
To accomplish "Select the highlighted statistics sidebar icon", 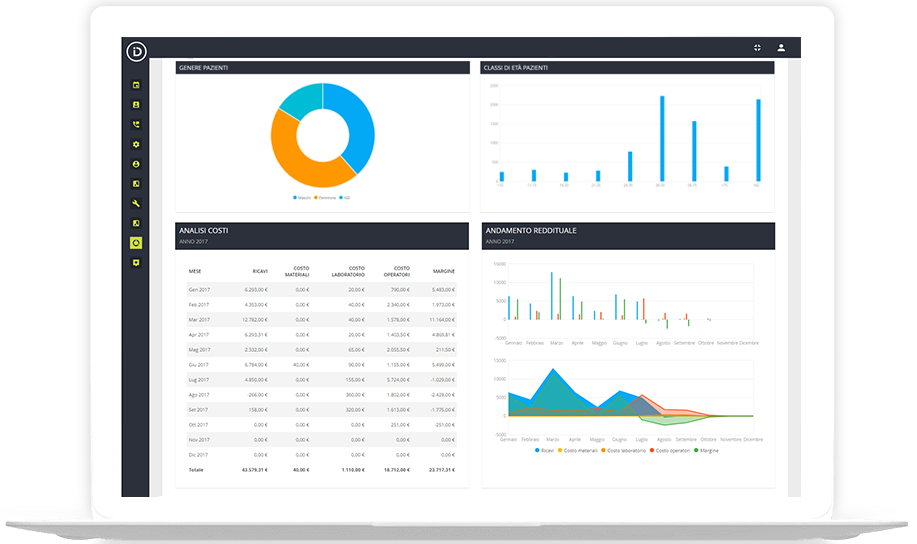I will click(136, 243).
